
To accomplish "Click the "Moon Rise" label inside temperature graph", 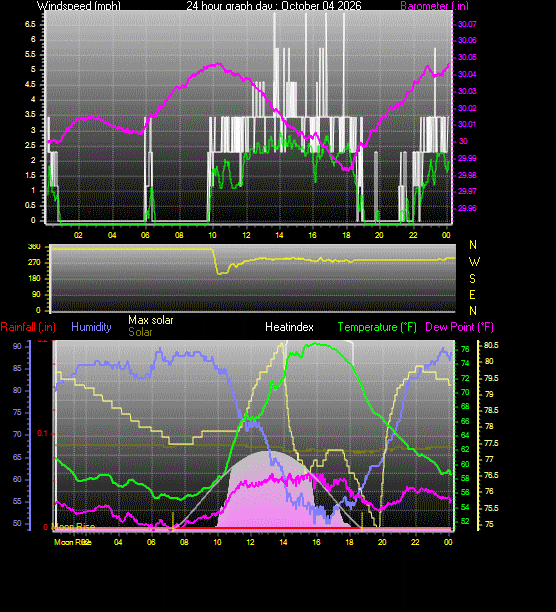I will click(x=73, y=527).
